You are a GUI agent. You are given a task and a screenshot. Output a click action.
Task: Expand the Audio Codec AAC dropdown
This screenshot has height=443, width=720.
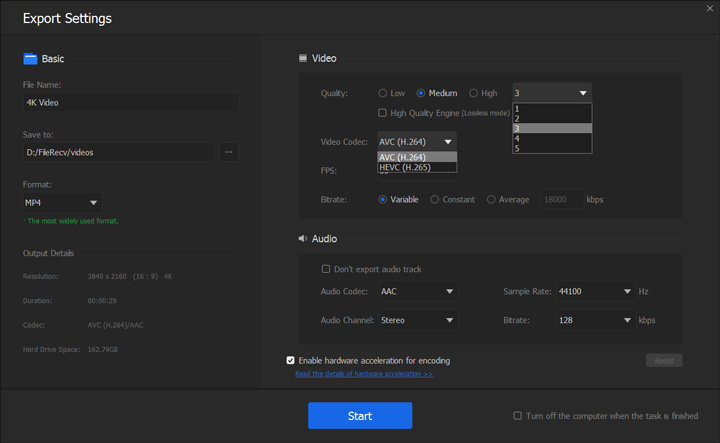(418, 292)
